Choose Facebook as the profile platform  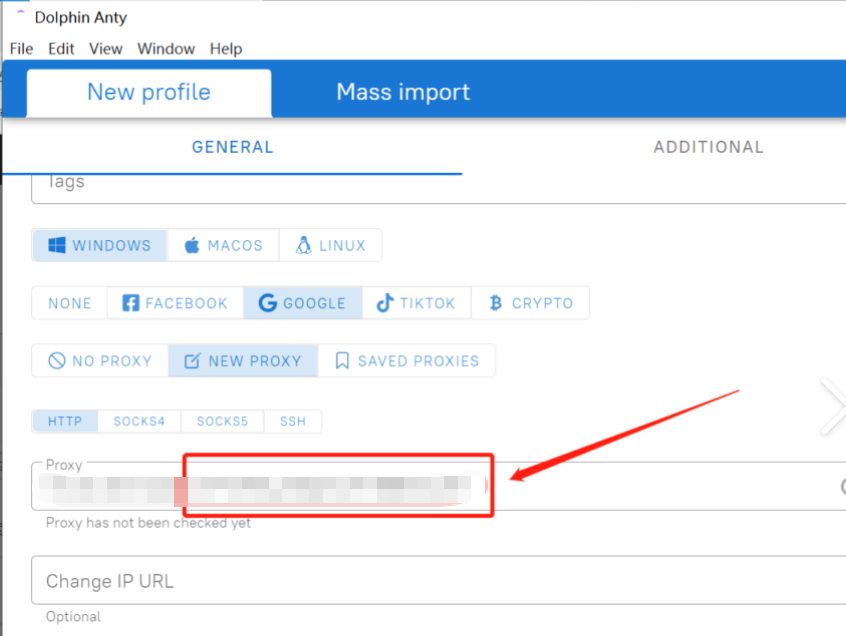175,303
